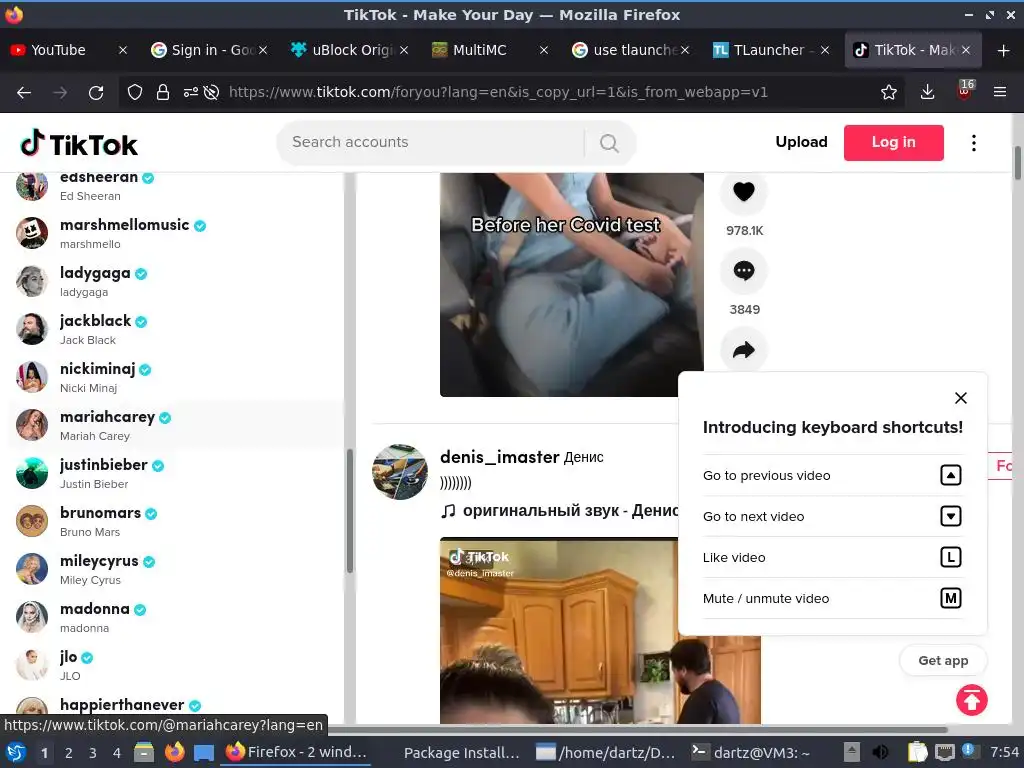
Task: Click the L key icon for Like video
Action: [x=950, y=557]
